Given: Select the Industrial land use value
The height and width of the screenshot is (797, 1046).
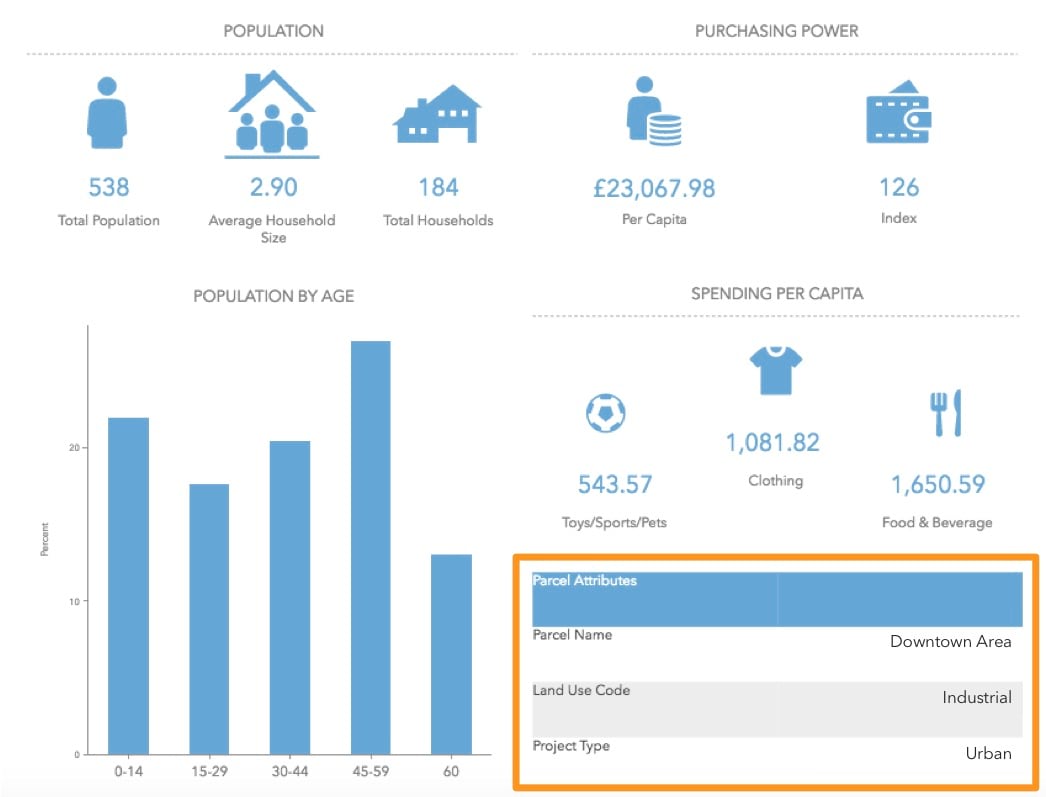Looking at the screenshot, I should click(977, 698).
